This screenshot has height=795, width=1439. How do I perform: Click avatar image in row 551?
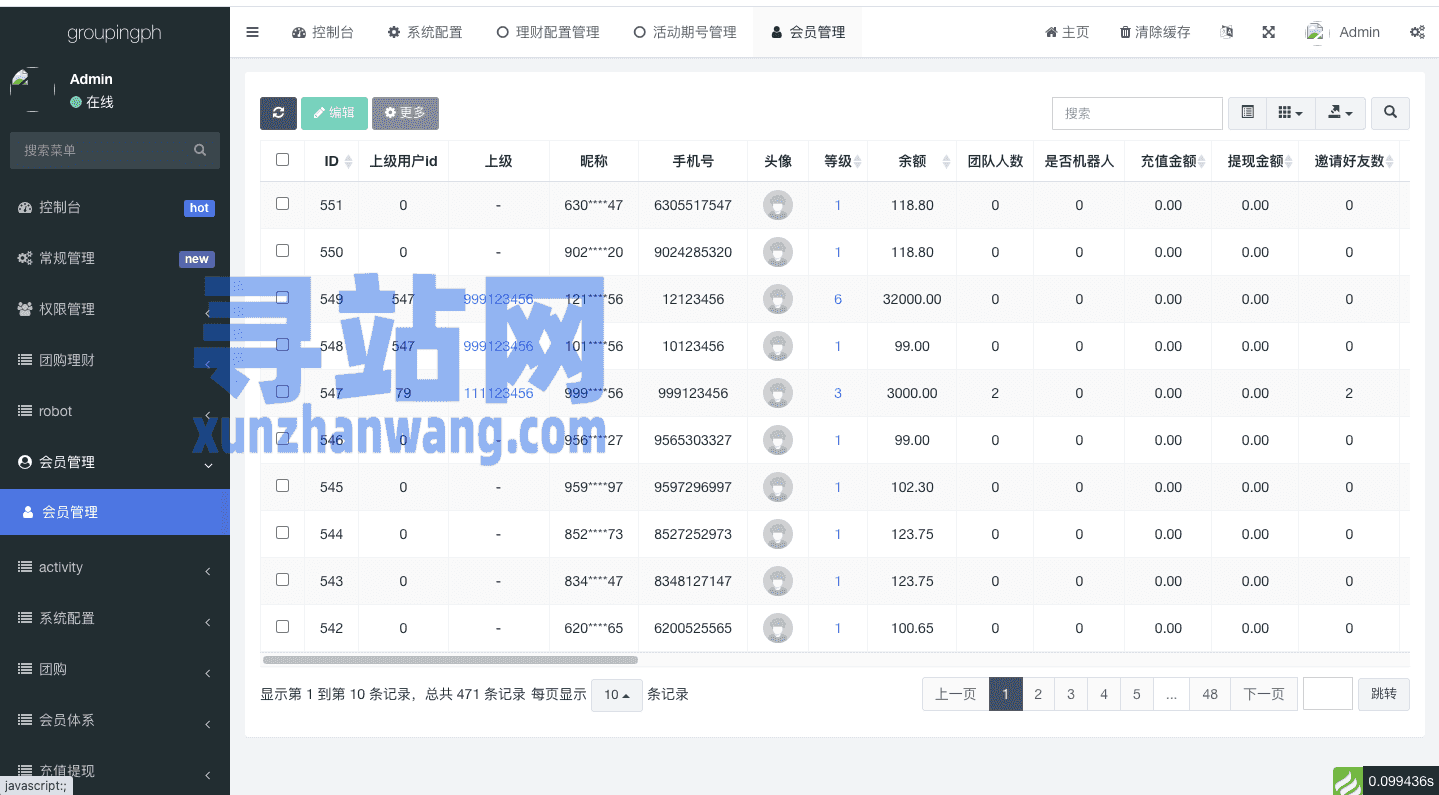point(777,205)
